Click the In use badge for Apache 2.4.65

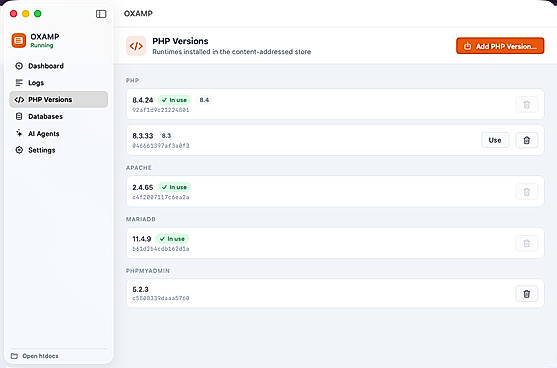(174, 187)
